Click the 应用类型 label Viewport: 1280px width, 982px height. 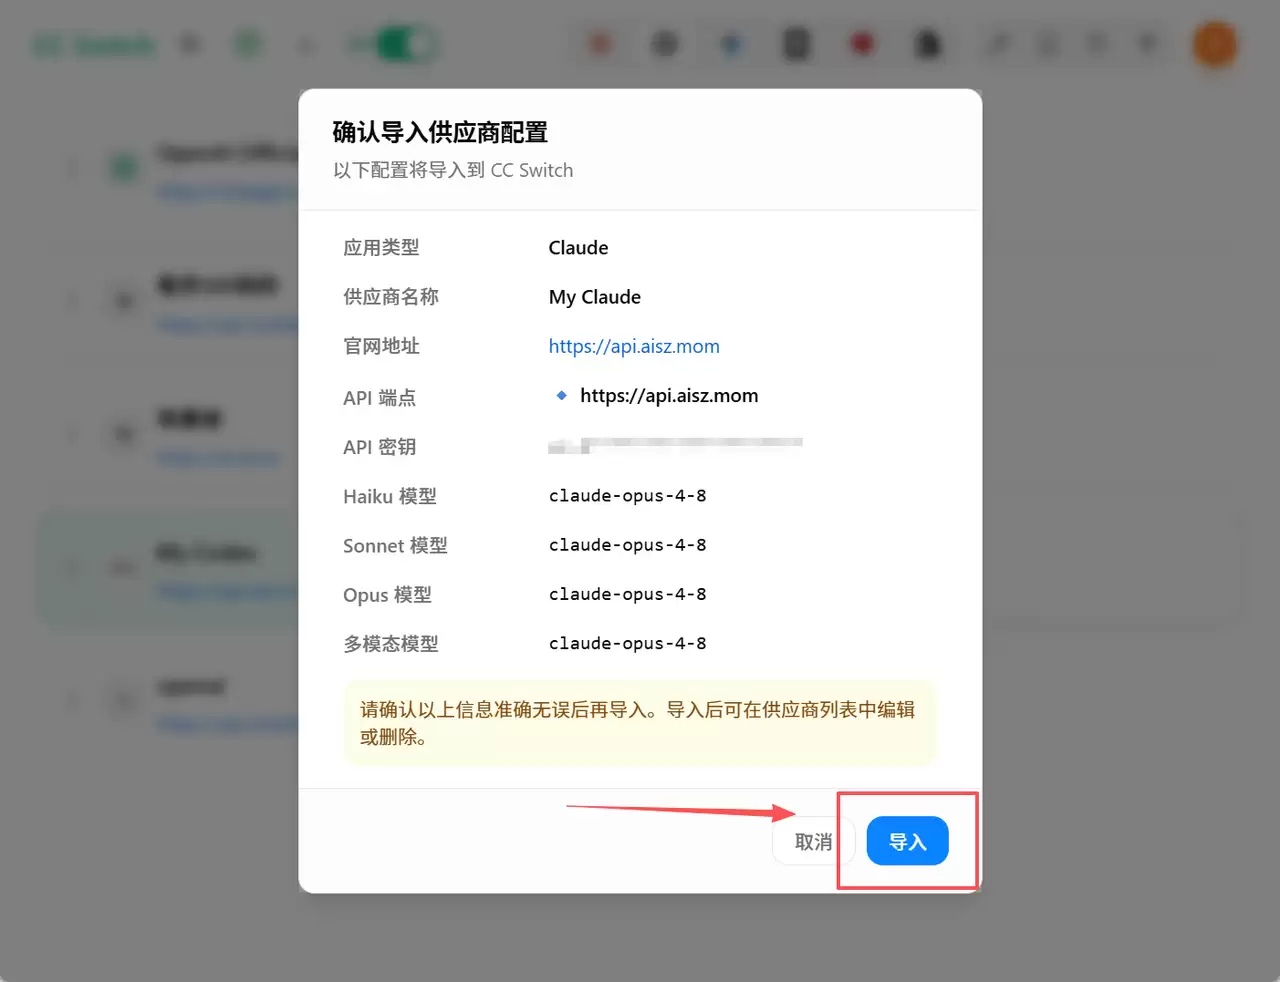tap(381, 248)
